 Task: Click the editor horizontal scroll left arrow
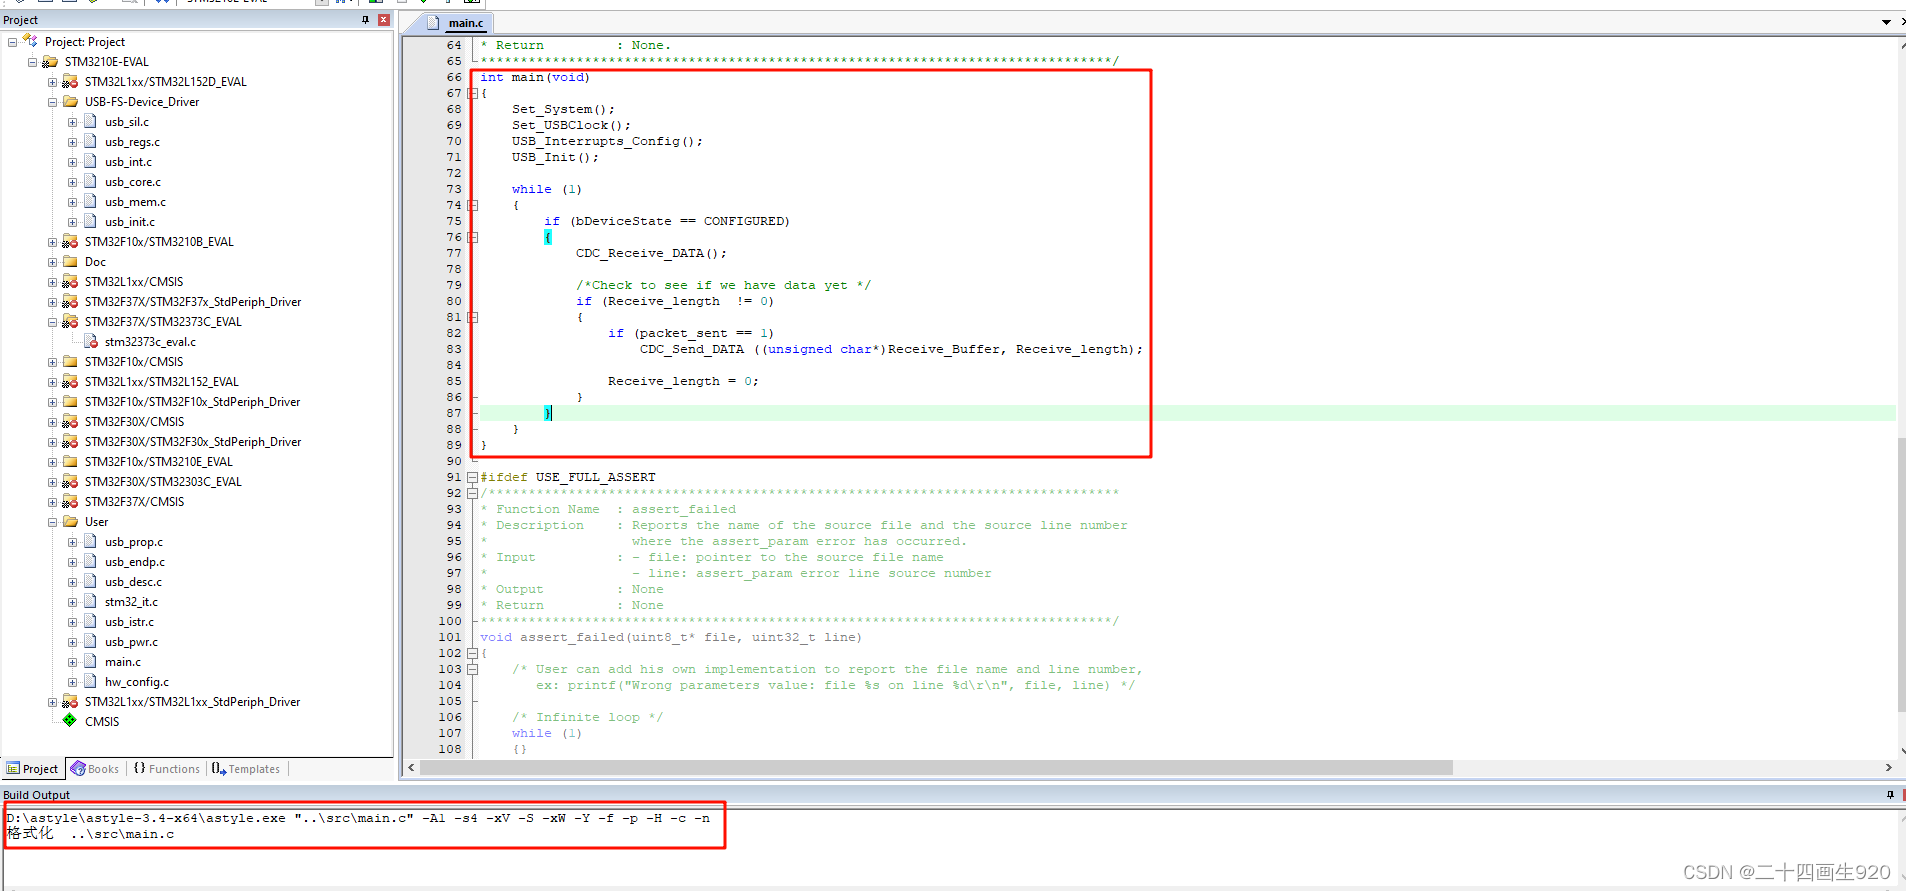tap(411, 767)
